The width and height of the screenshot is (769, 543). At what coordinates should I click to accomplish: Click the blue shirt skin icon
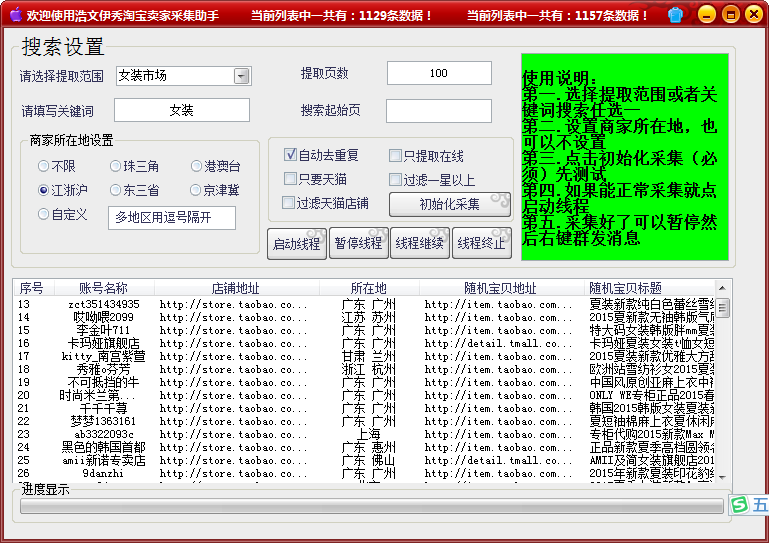(x=675, y=15)
